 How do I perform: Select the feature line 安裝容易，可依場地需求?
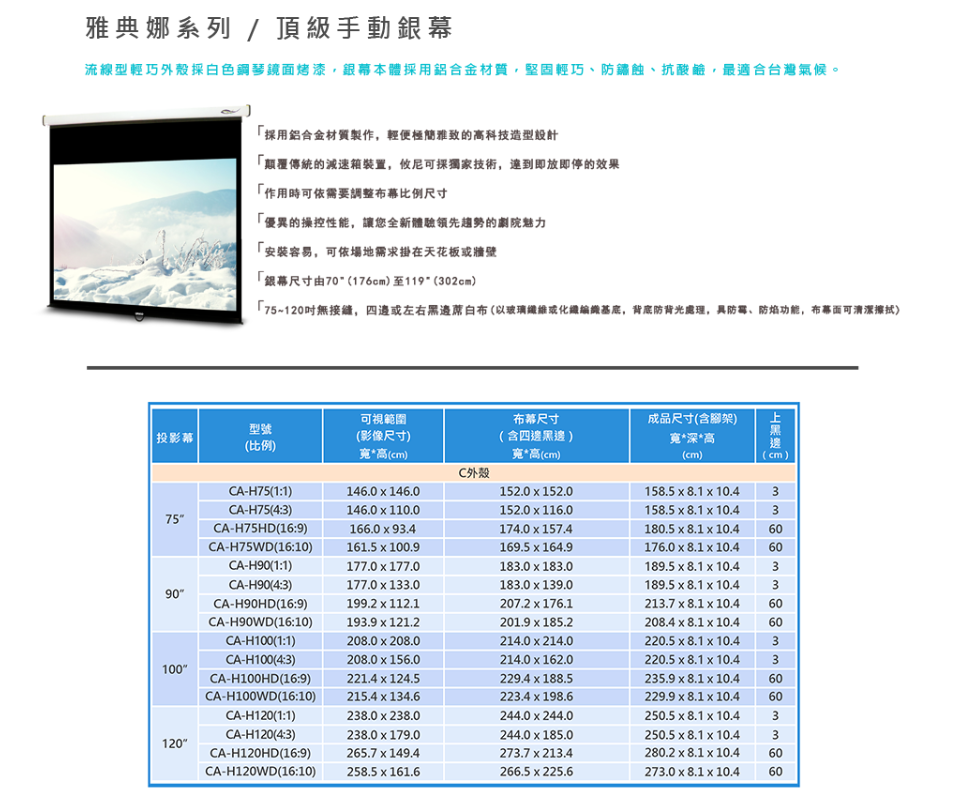pos(377,251)
